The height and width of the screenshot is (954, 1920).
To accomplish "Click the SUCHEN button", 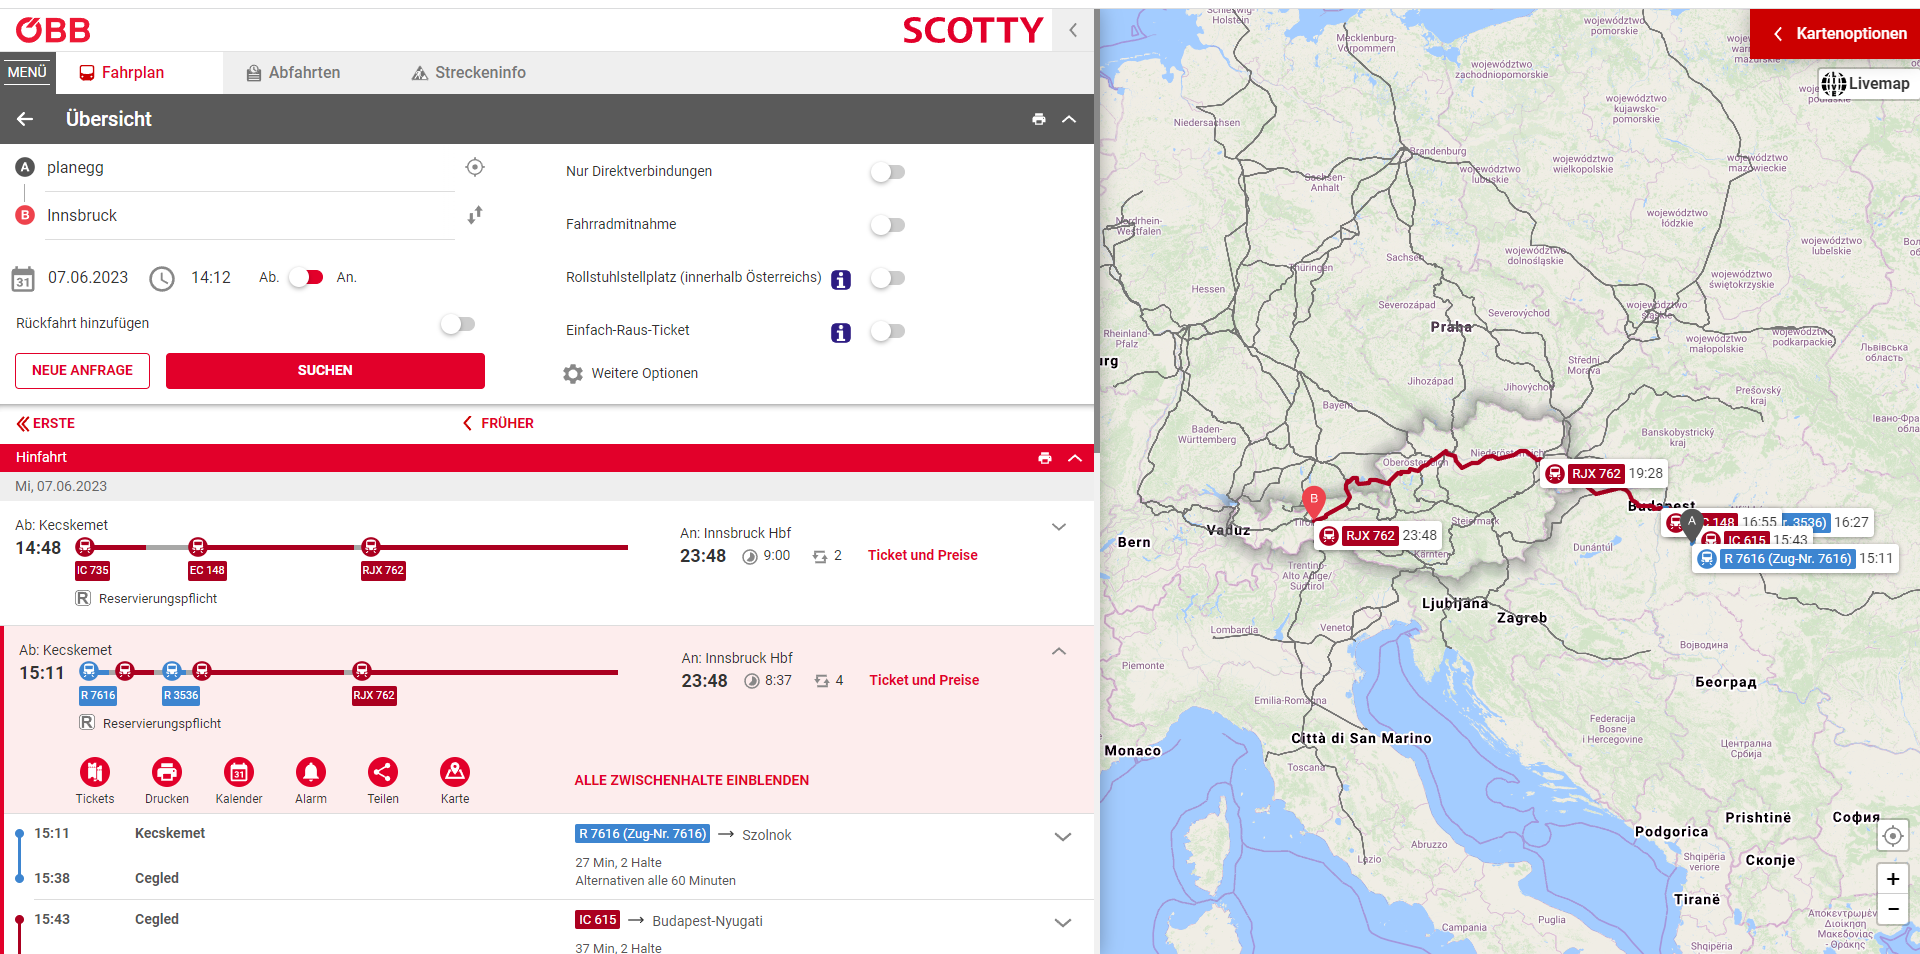I will (x=325, y=370).
